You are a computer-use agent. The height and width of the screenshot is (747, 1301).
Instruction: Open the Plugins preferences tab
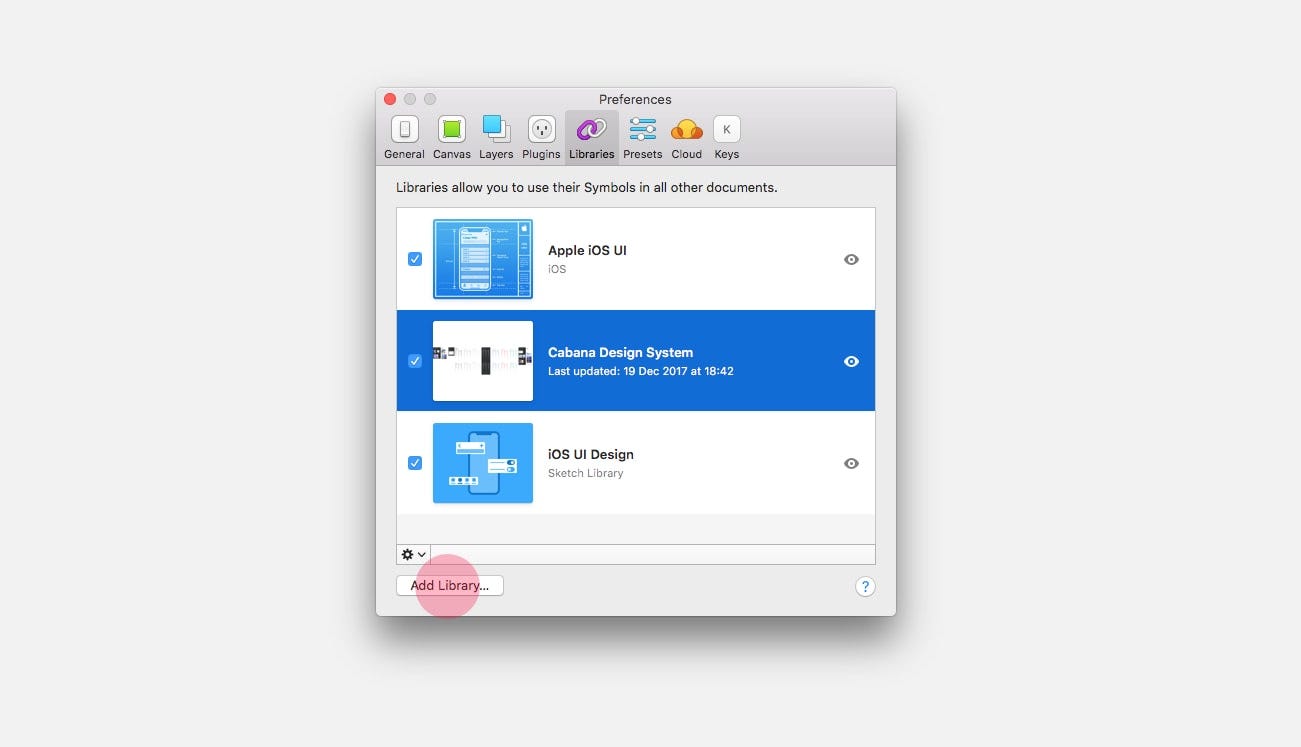coord(541,138)
